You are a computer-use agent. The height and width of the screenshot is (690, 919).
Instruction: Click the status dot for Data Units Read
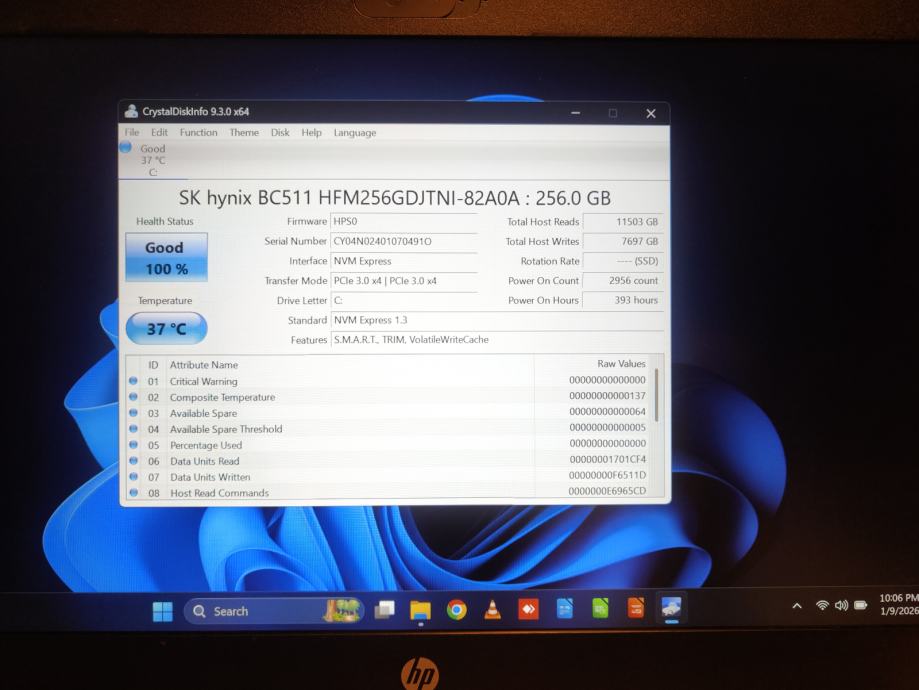[x=133, y=461]
